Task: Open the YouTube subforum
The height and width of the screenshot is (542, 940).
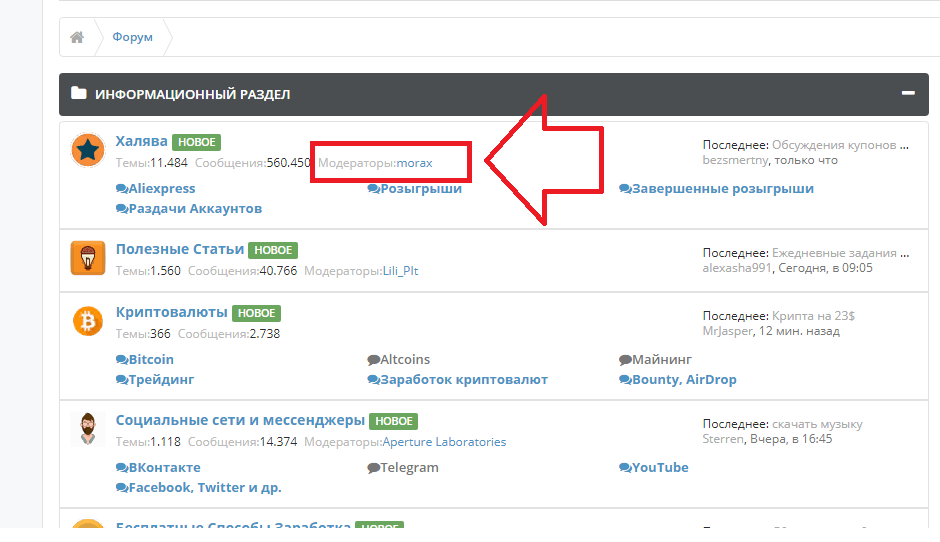Action: [660, 468]
